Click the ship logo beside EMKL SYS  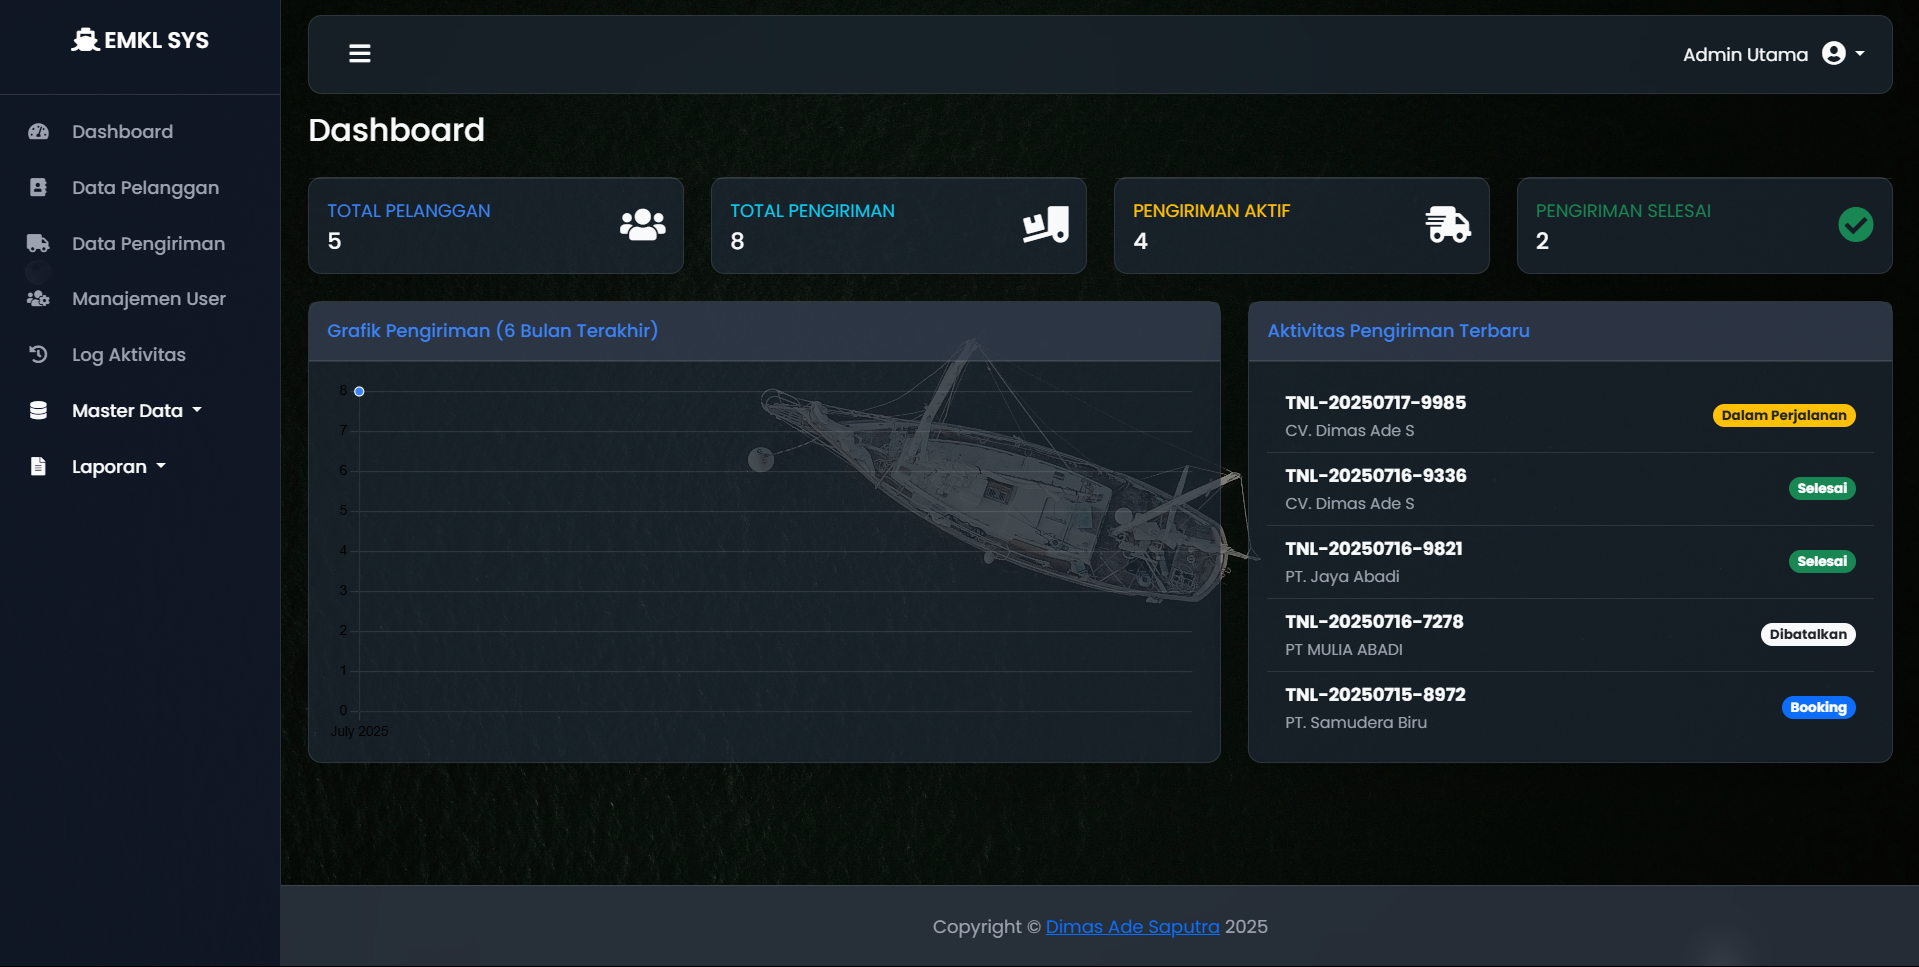pyautogui.click(x=84, y=39)
